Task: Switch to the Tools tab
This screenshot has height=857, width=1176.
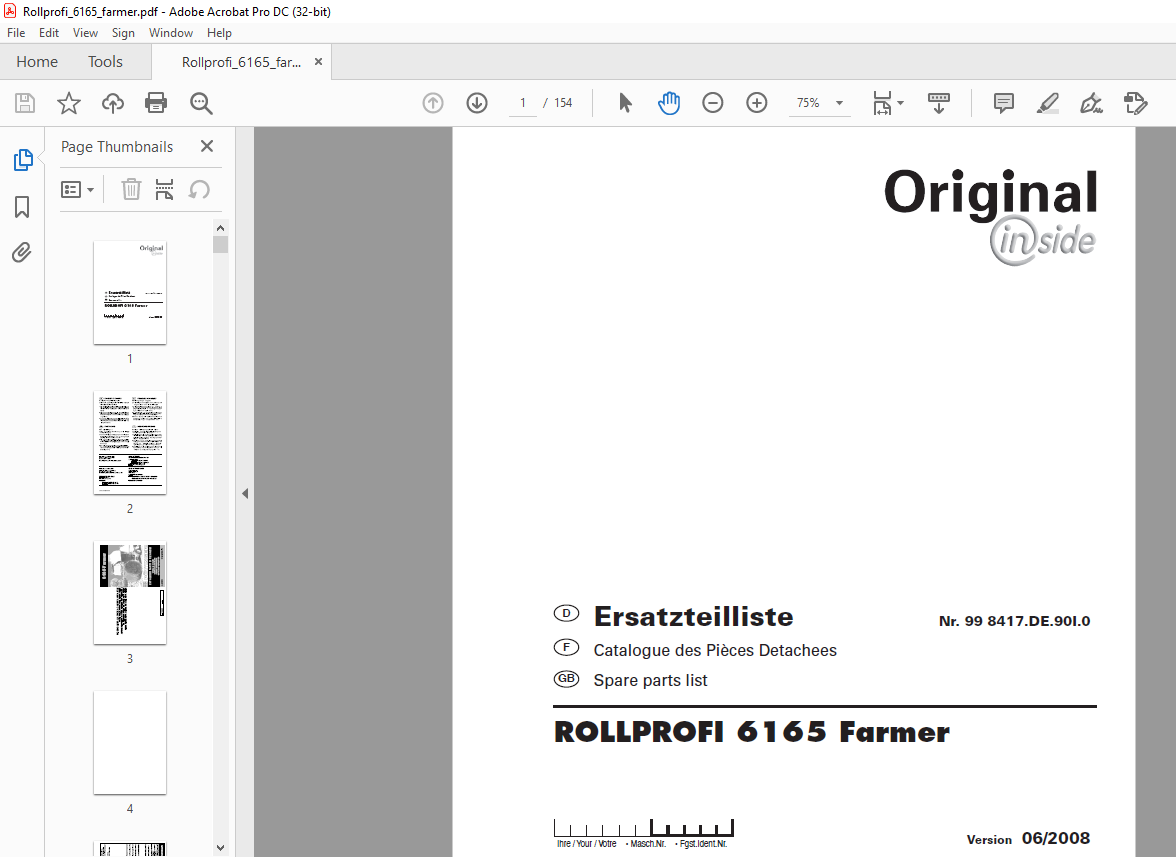Action: (x=105, y=61)
